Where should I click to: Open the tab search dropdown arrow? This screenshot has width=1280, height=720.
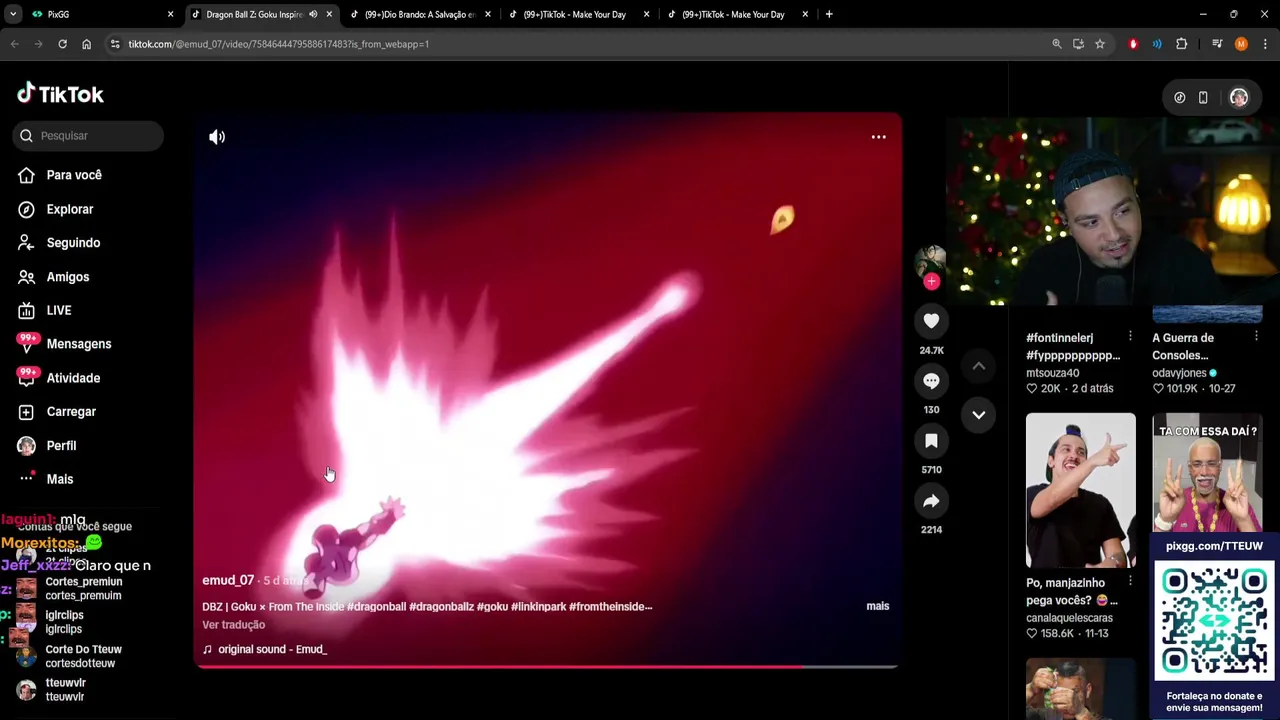click(12, 14)
